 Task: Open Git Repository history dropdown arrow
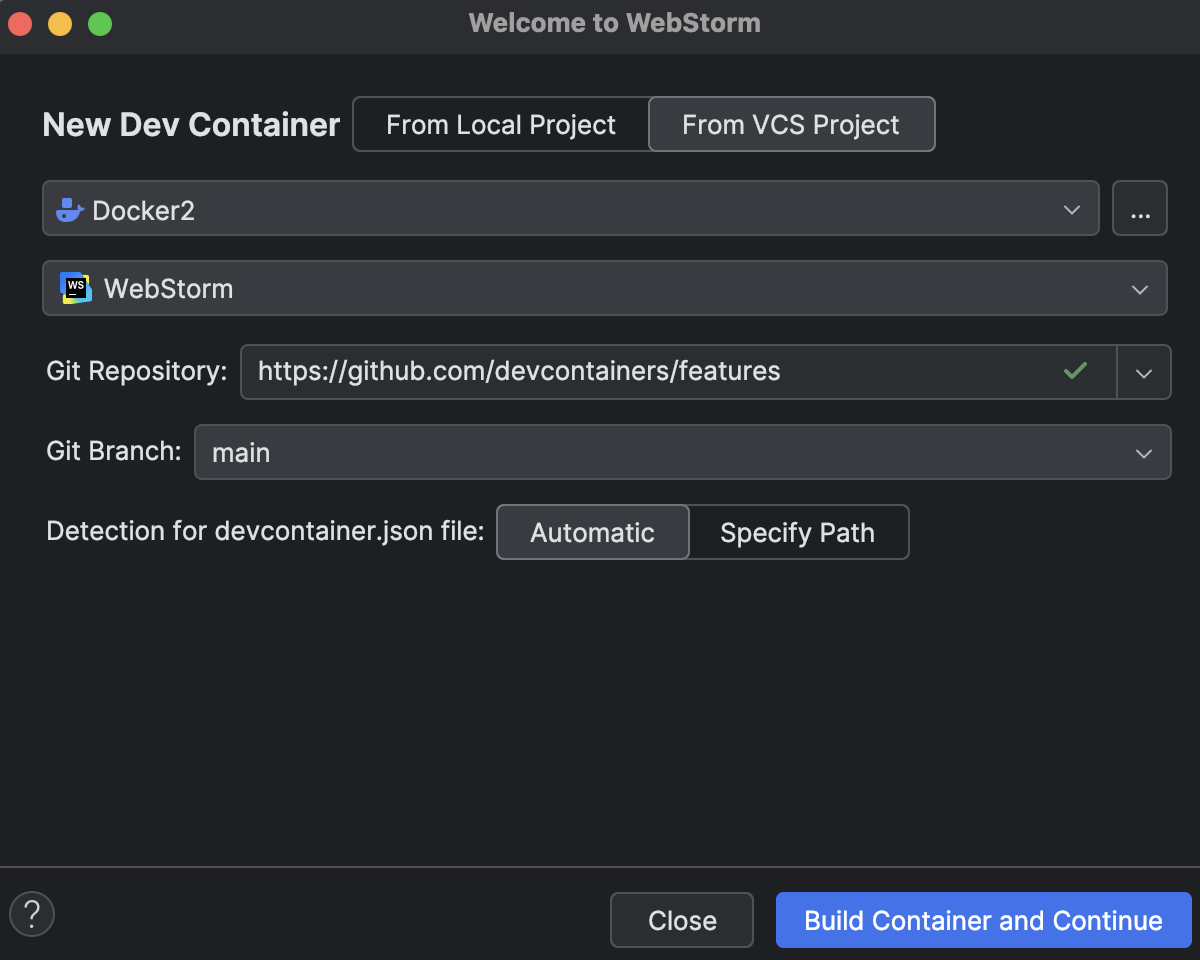click(x=1144, y=372)
